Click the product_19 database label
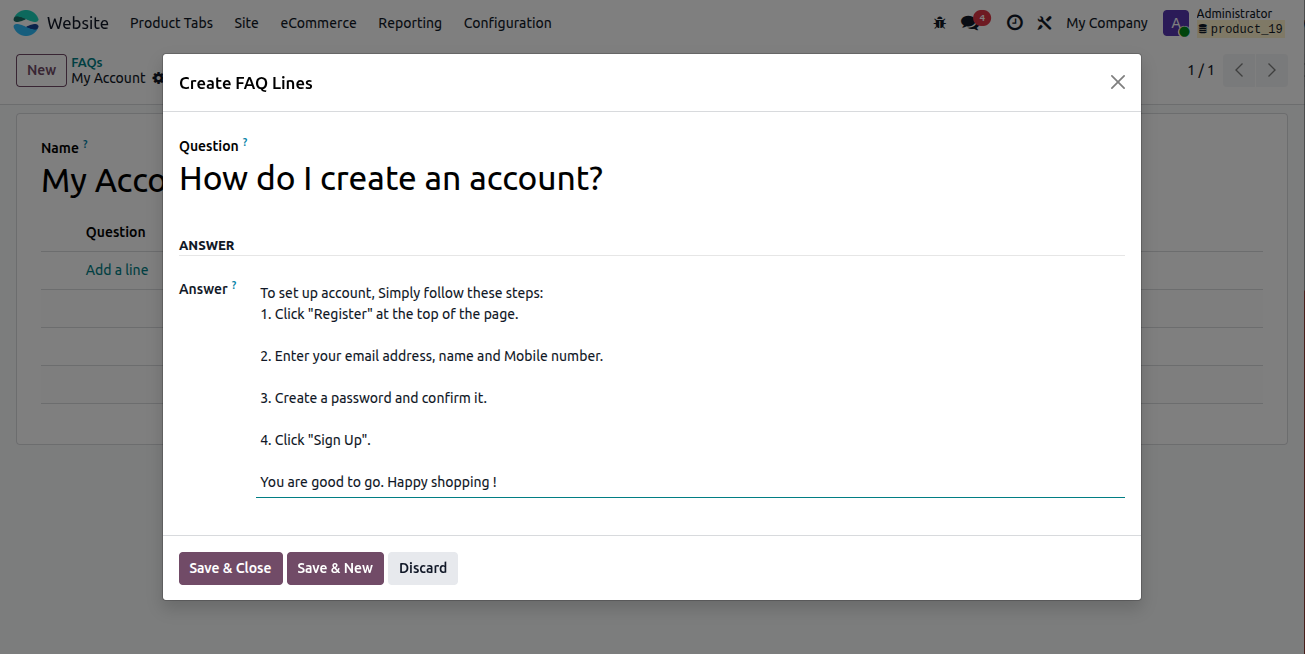The image size is (1305, 654). tap(1241, 29)
